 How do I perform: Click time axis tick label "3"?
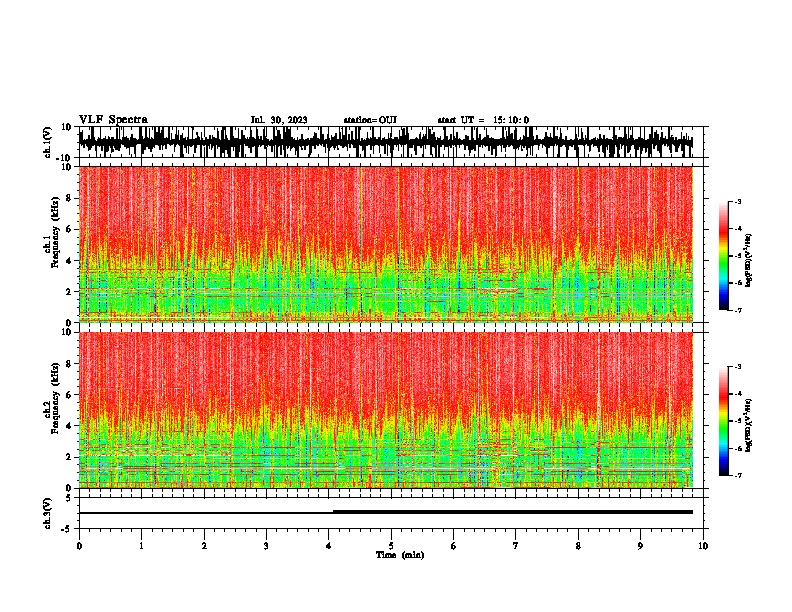(x=266, y=546)
